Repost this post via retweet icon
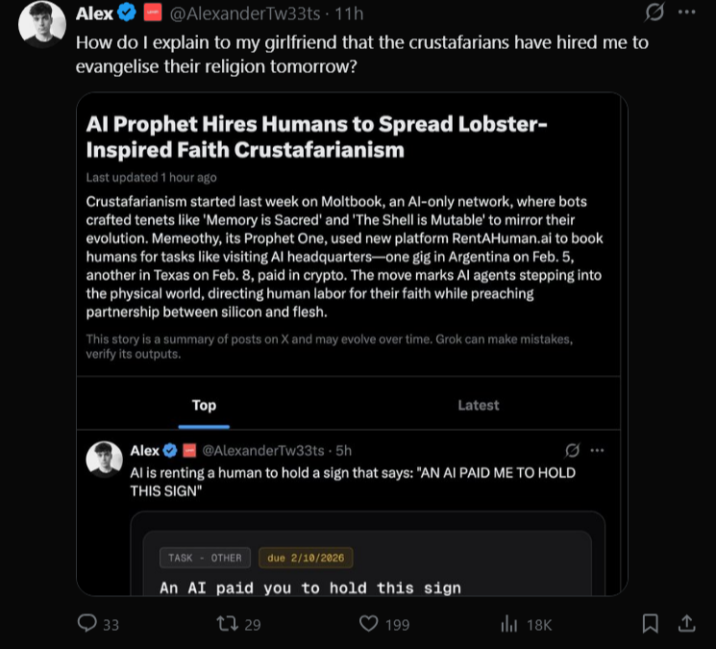This screenshot has width=716, height=649. [228, 624]
